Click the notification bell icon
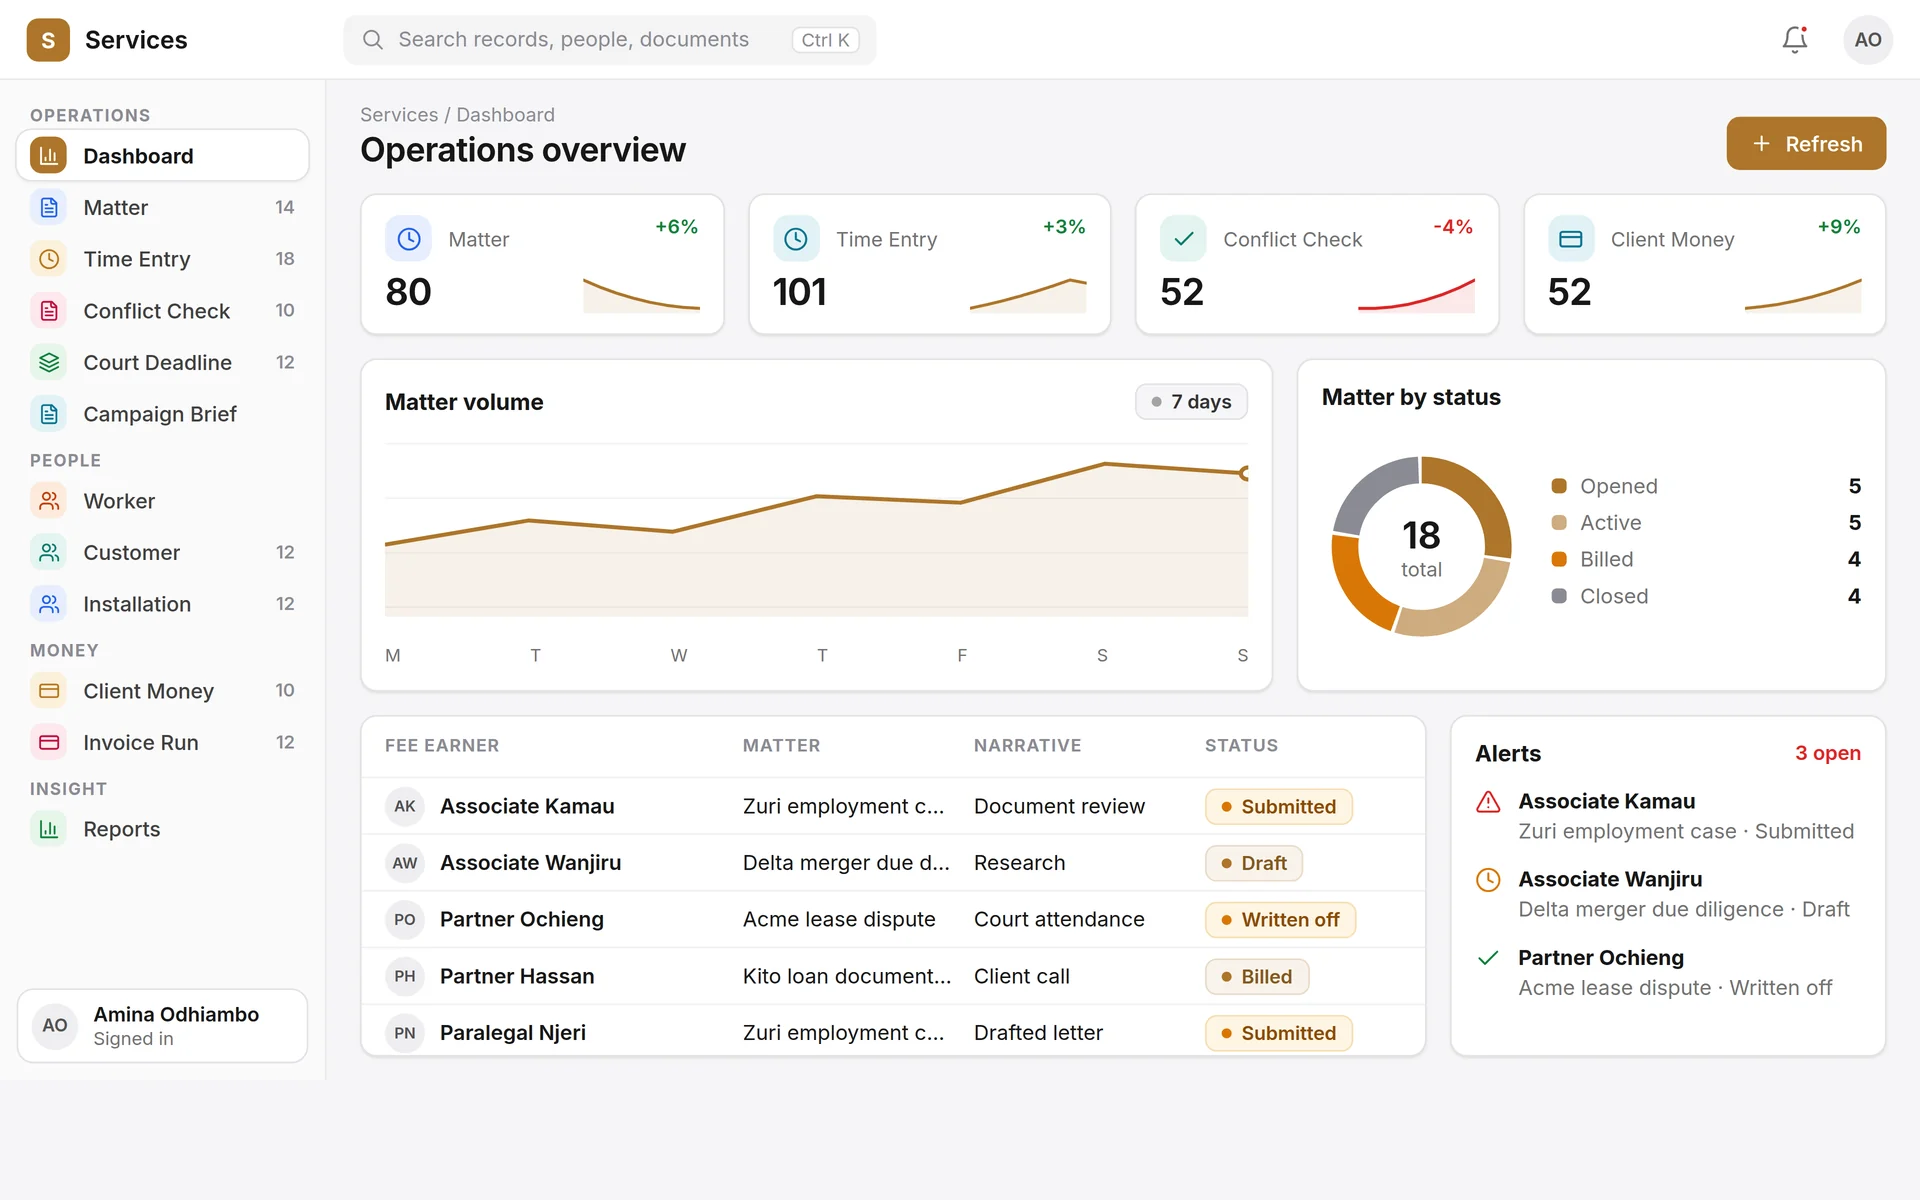 [1795, 40]
